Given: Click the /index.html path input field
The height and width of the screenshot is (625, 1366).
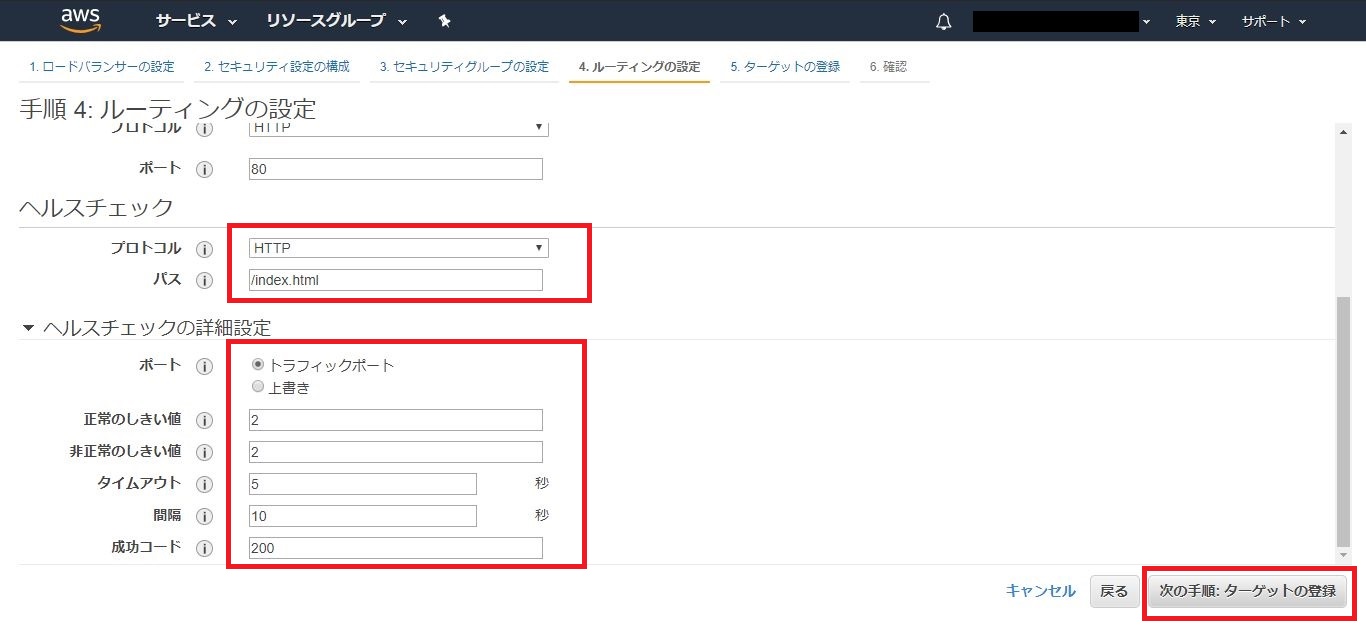Looking at the screenshot, I should pos(395,280).
